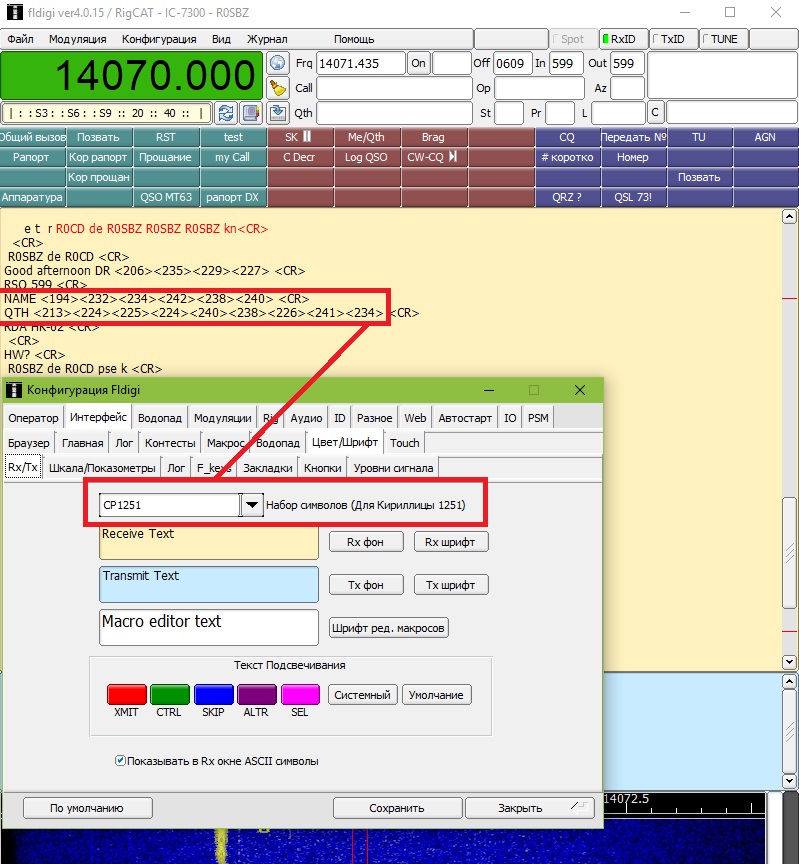Click the Сохранить button
This screenshot has height=864, width=799.
click(x=396, y=808)
